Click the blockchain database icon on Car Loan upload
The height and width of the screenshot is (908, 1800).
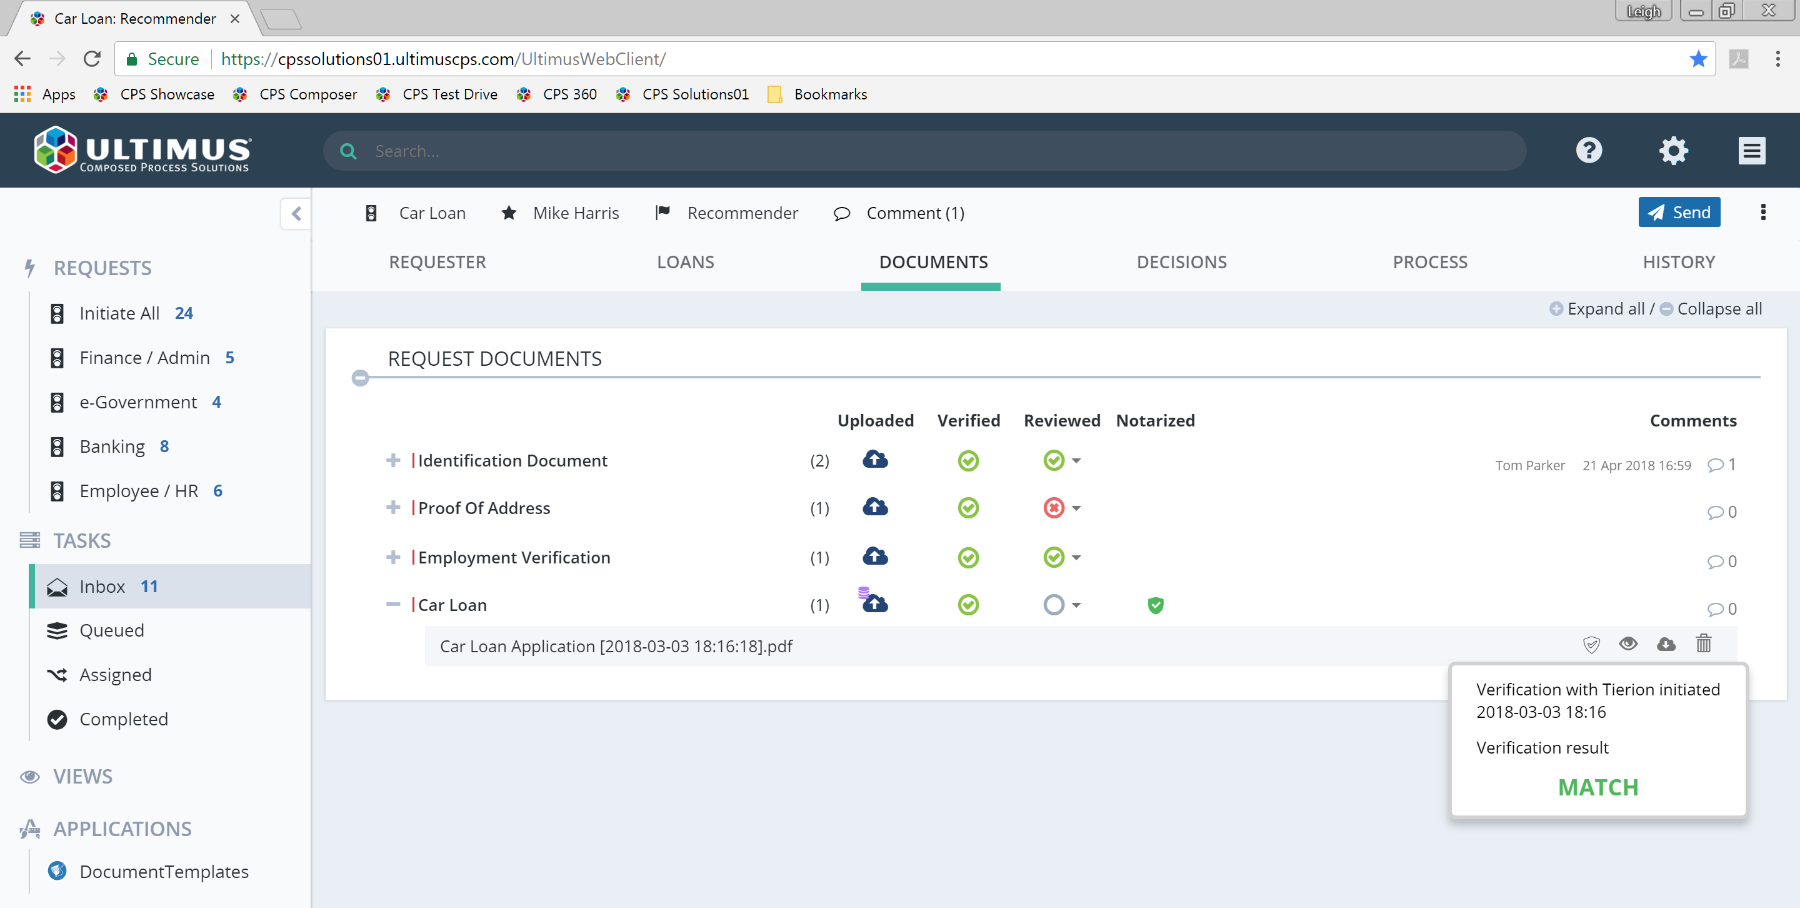(864, 594)
